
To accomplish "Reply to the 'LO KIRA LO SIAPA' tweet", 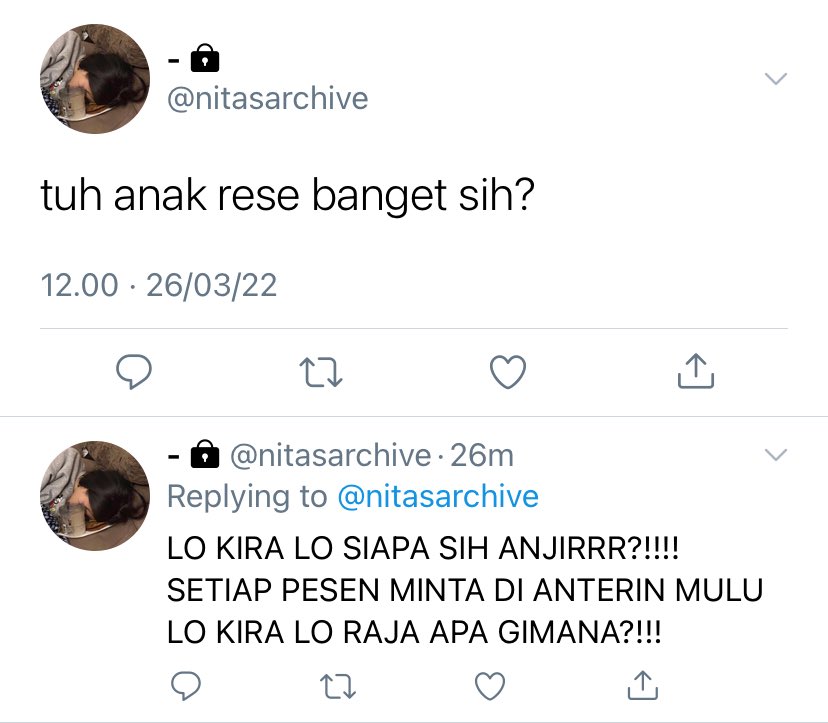I will (186, 686).
